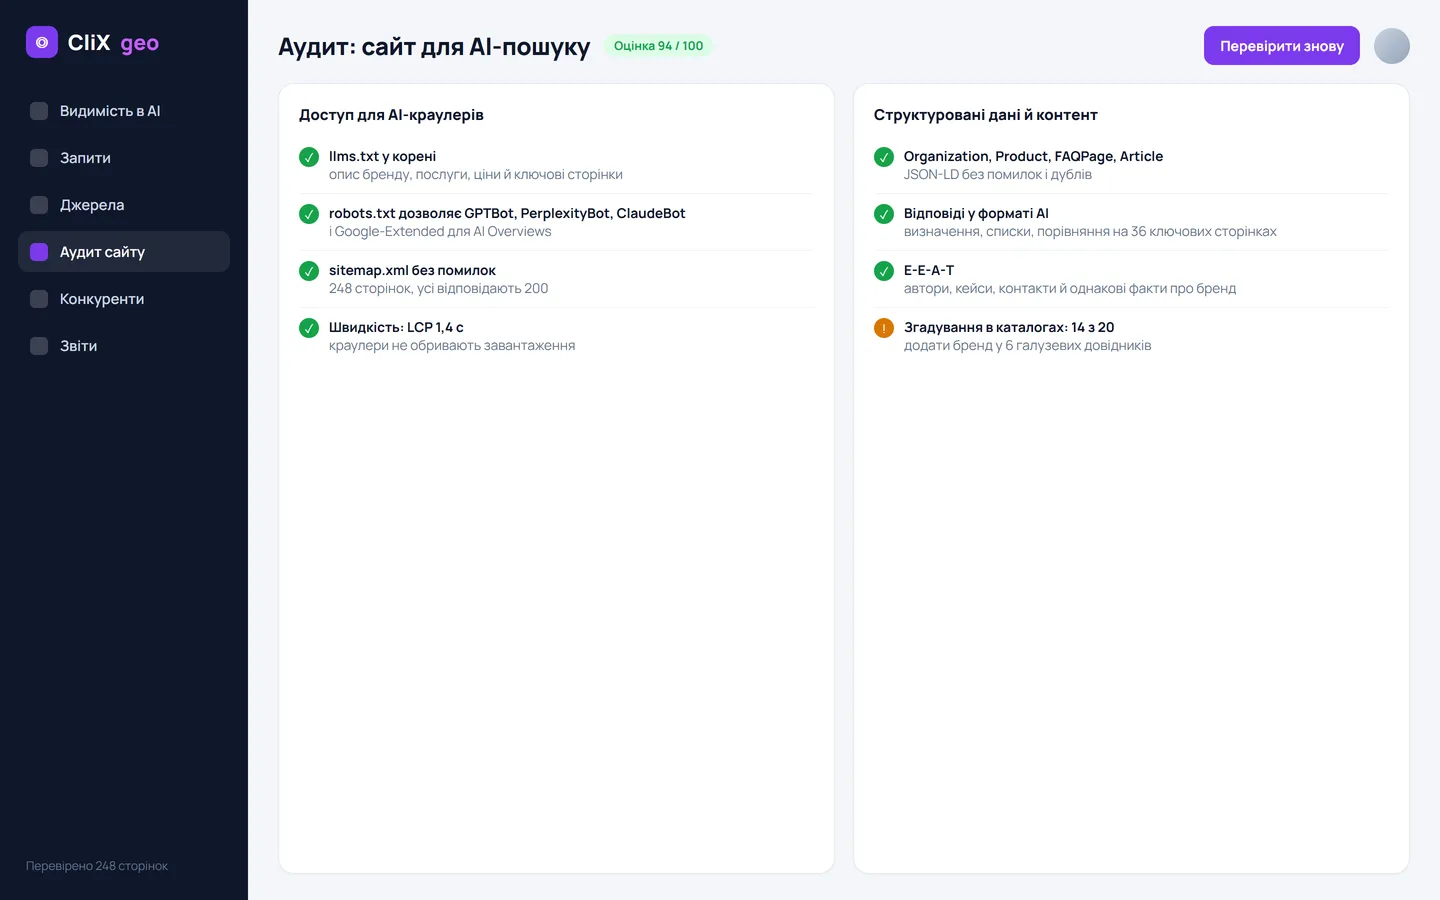
Task: Click the Organization, Product, FAQPage, Article title
Action: (x=1033, y=156)
